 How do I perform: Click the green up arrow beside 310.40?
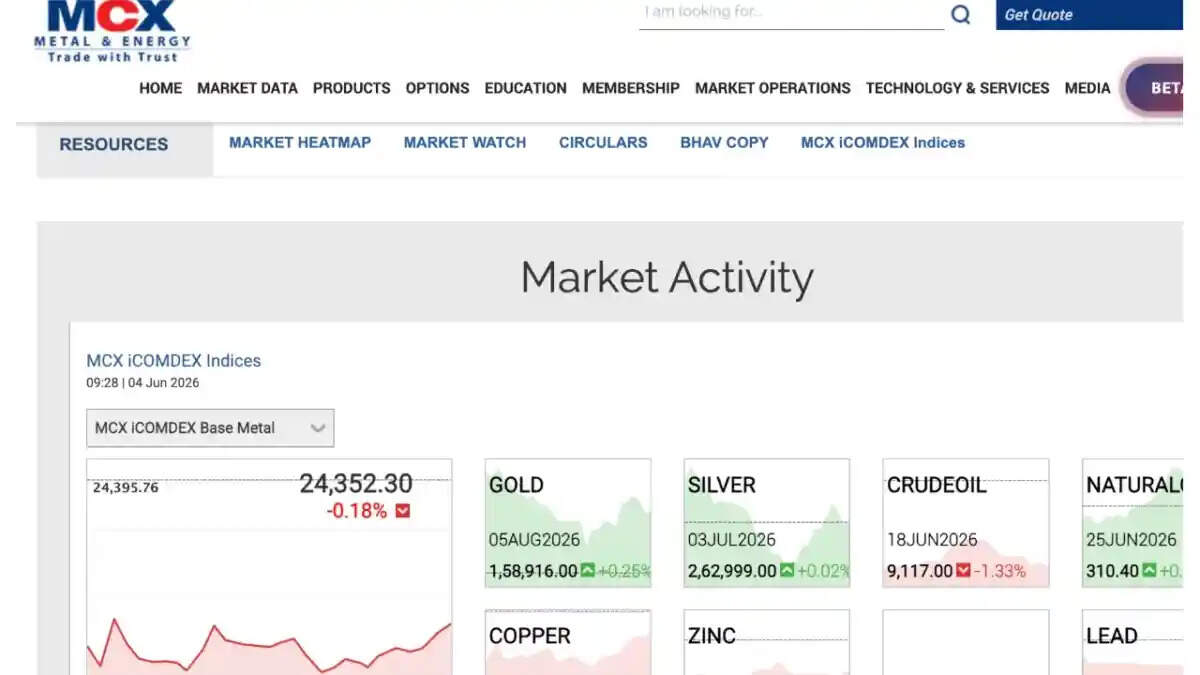click(1149, 571)
